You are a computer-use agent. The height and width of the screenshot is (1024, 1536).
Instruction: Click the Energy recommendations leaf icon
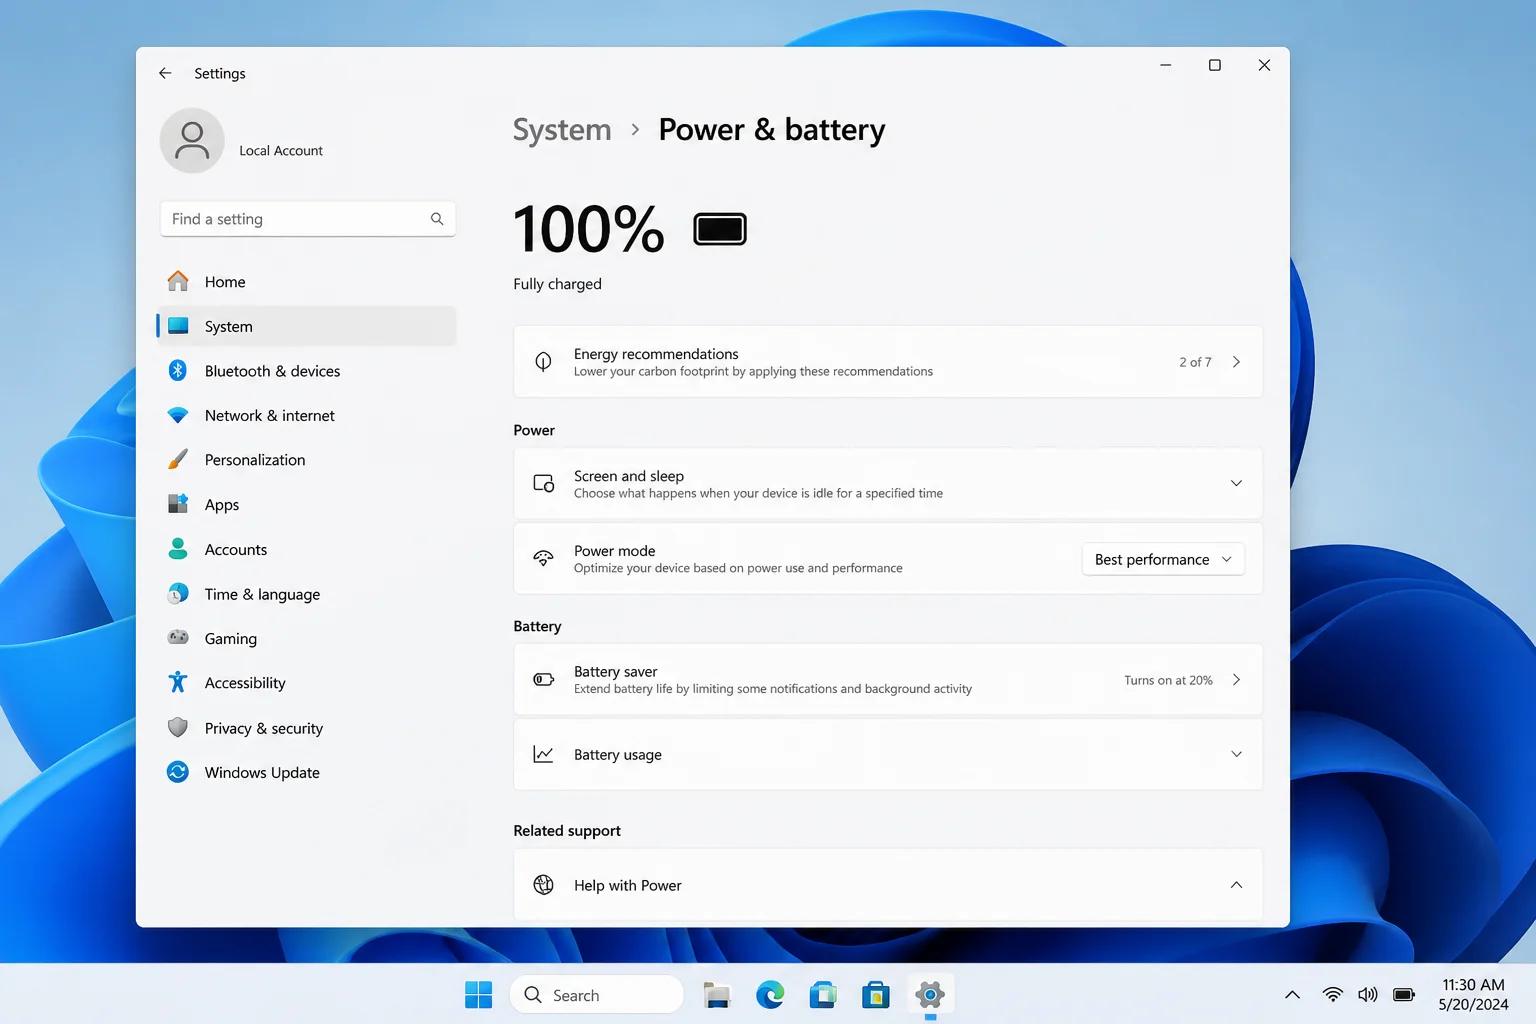pyautogui.click(x=543, y=362)
